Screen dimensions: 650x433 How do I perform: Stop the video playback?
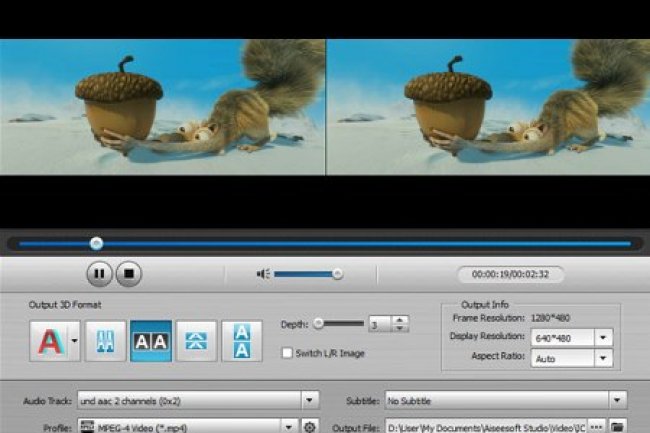click(129, 274)
